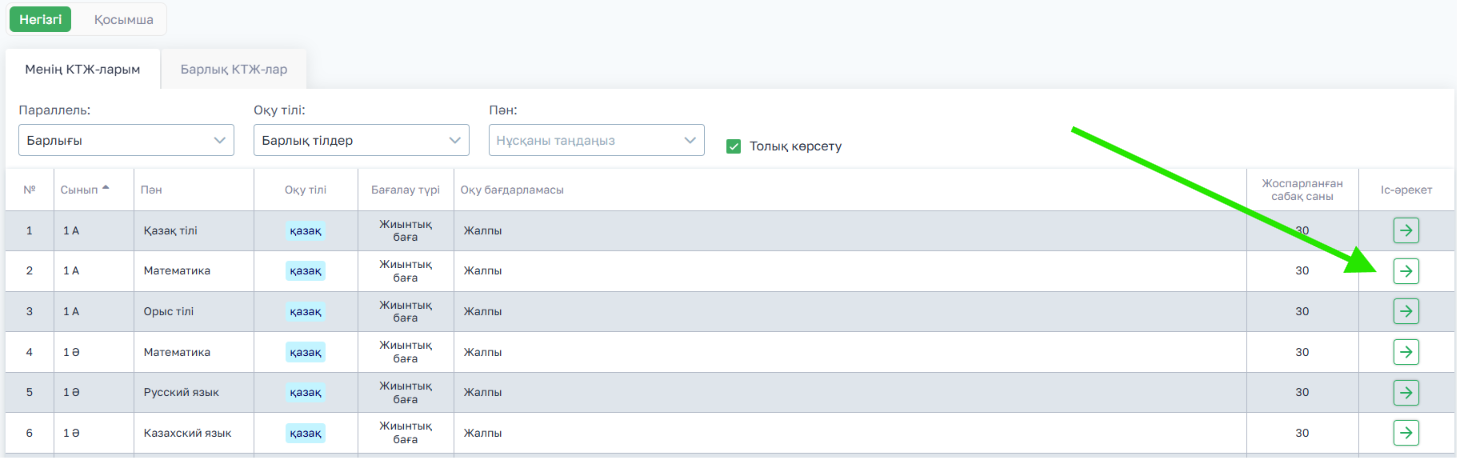Click қазақ tag in Казахский язык row

pos(305,433)
